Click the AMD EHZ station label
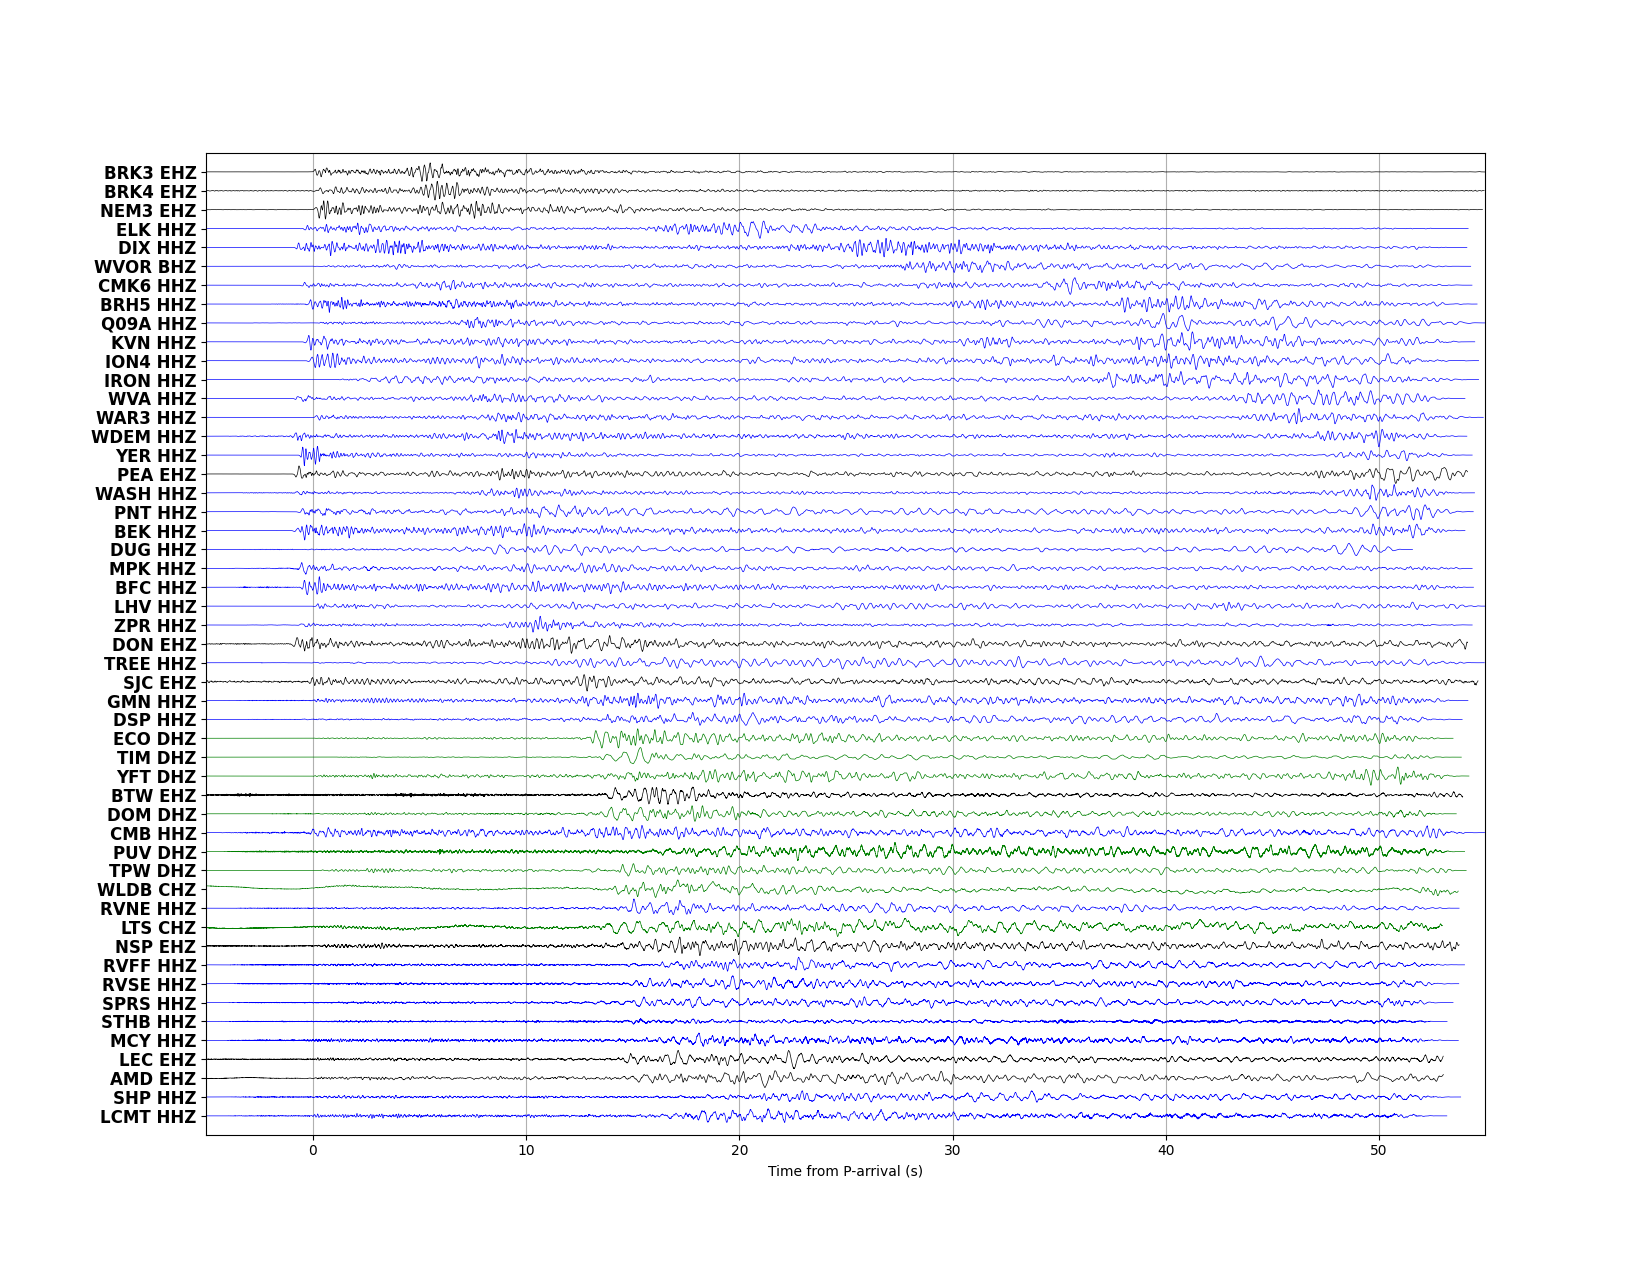The height and width of the screenshot is (1275, 1650). (x=153, y=1079)
